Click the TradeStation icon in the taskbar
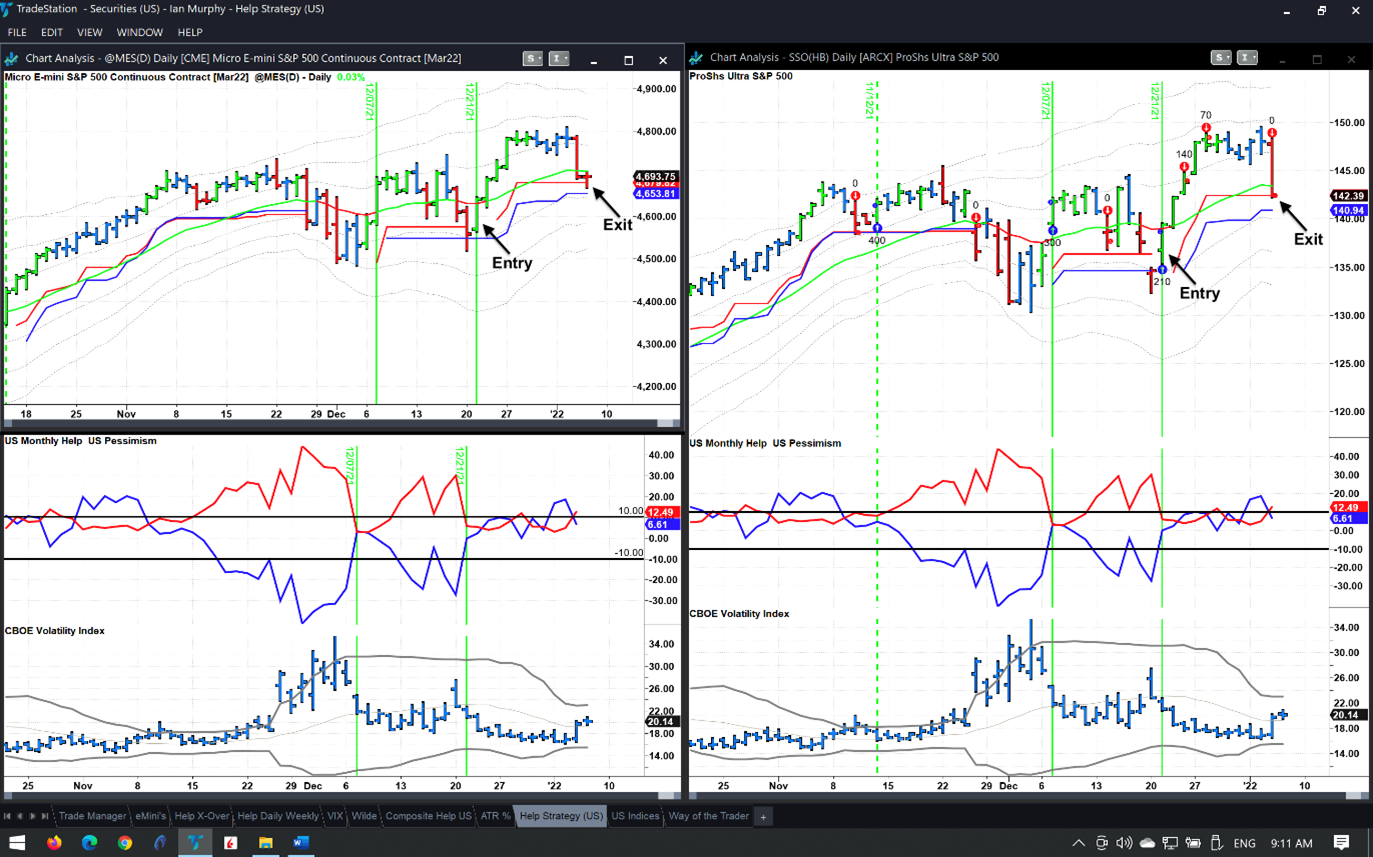The height and width of the screenshot is (857, 1373). [x=195, y=842]
